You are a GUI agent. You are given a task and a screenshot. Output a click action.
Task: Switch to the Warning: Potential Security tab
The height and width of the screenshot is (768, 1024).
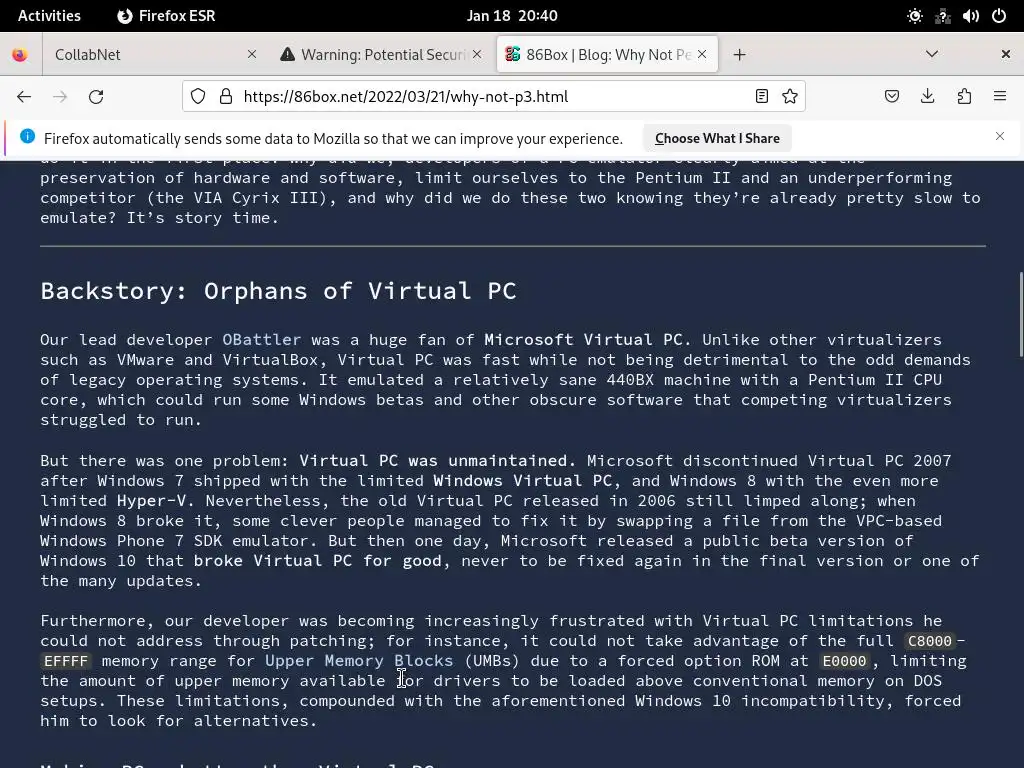pos(381,55)
